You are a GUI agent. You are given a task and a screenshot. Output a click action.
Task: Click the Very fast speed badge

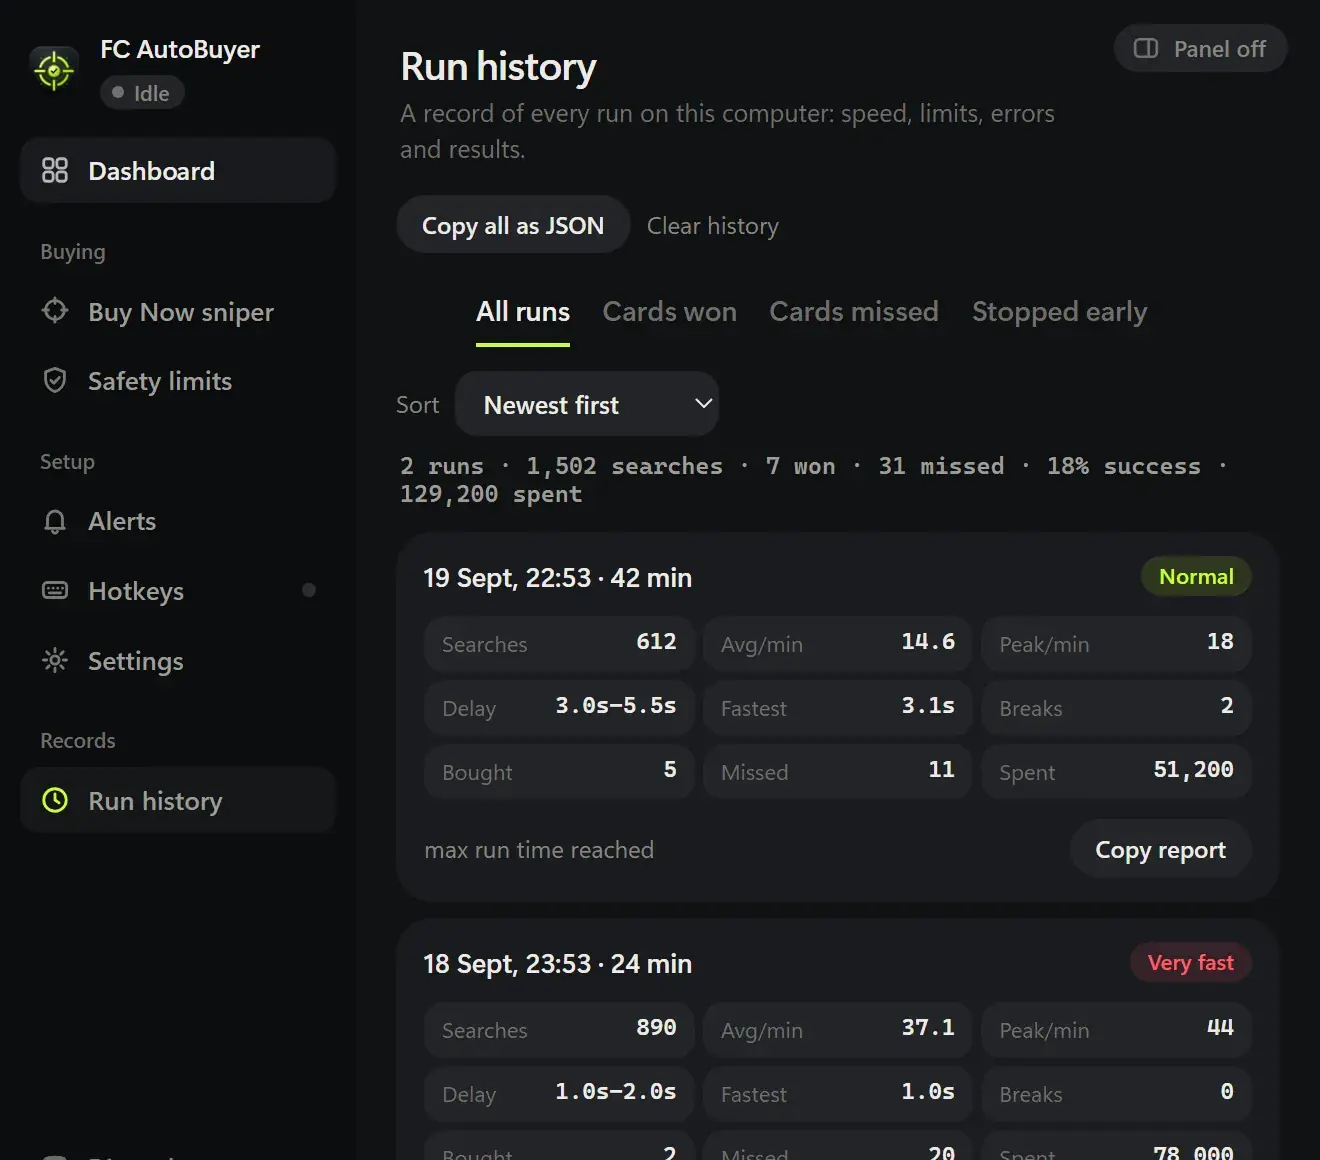coord(1191,963)
